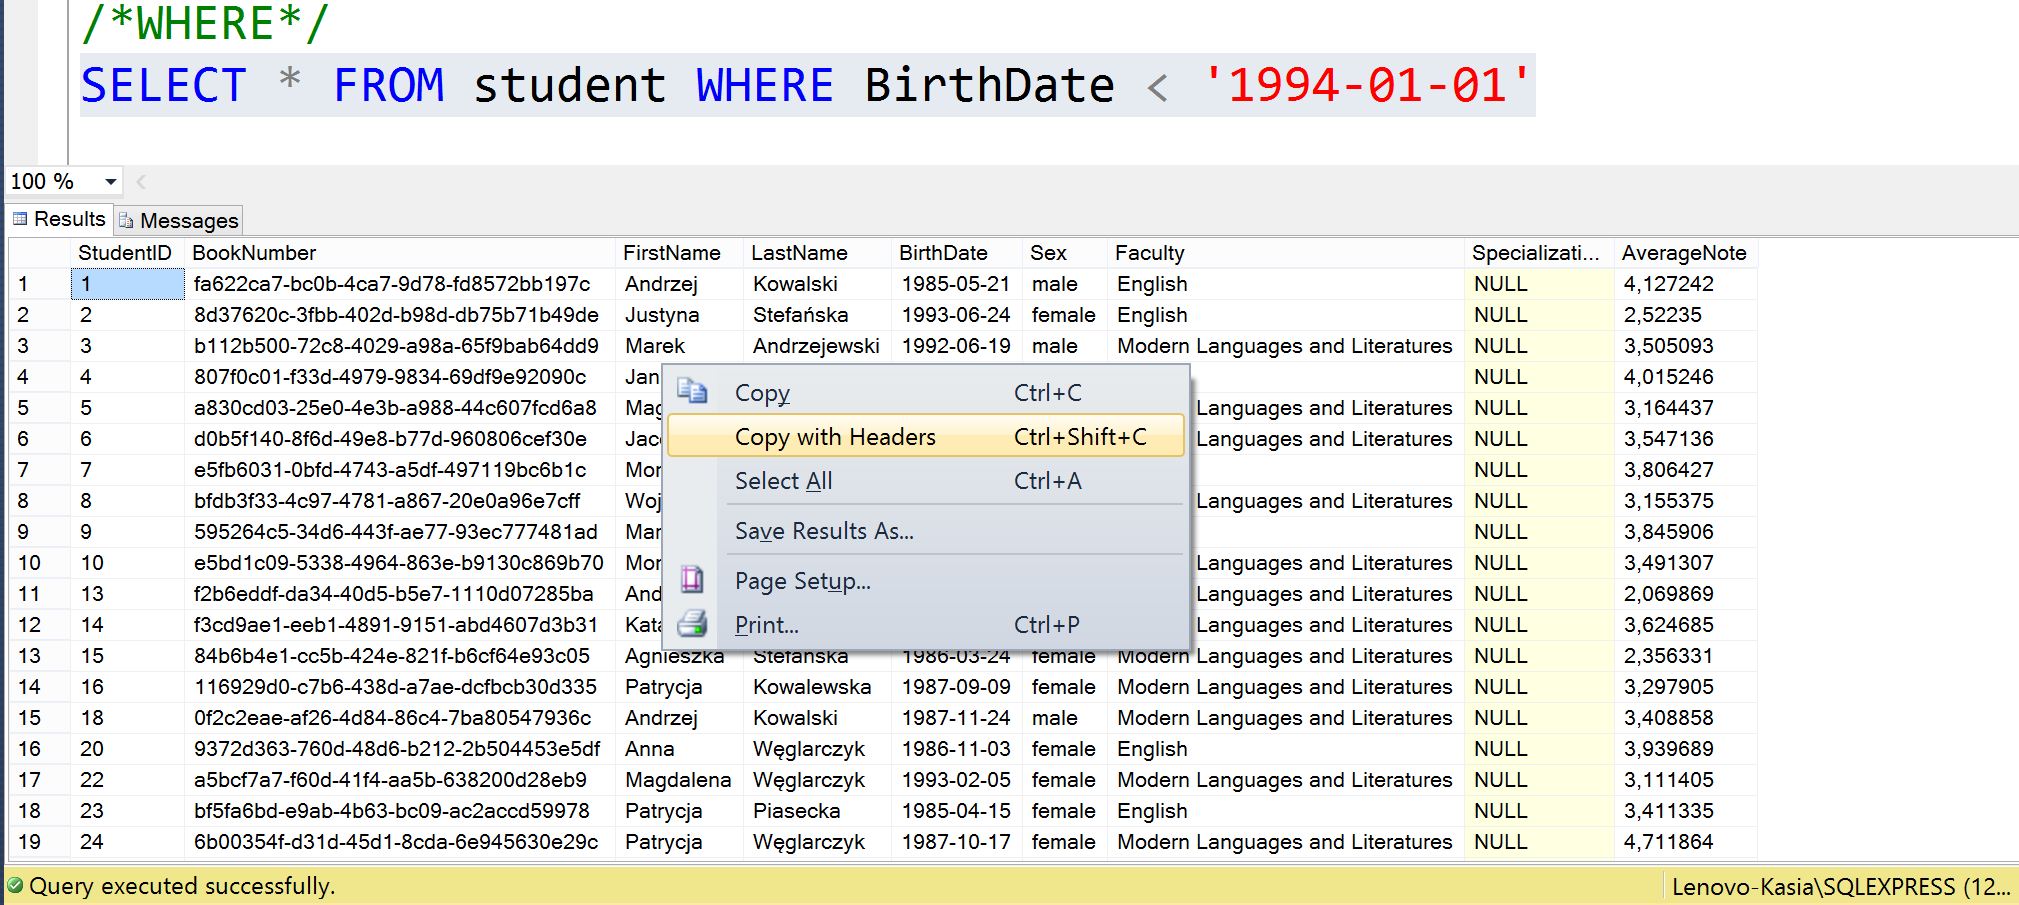Viewport: 2019px width, 905px height.
Task: Click BirthDate cell 1985-05-21
Action: (956, 284)
